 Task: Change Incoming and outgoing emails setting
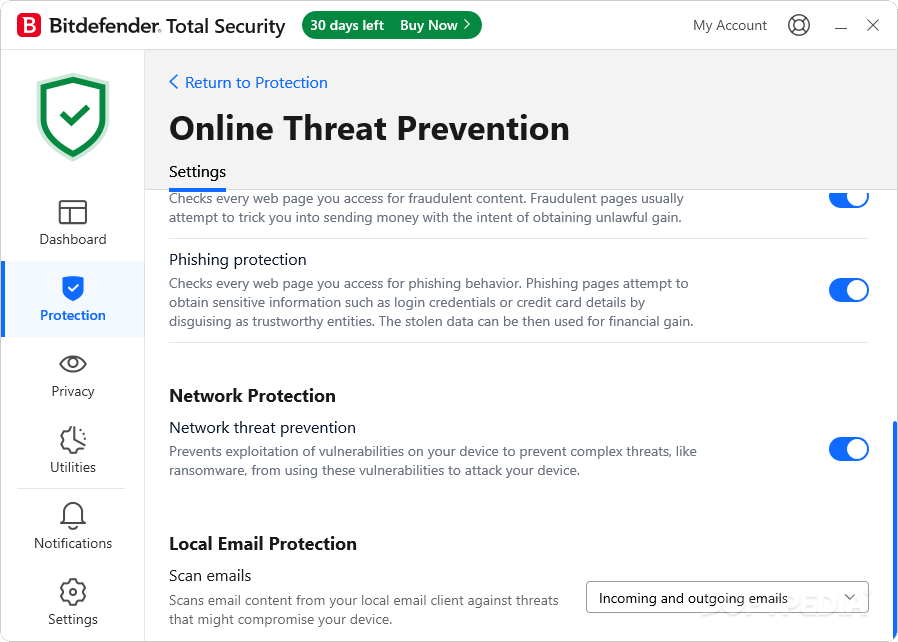point(727,597)
